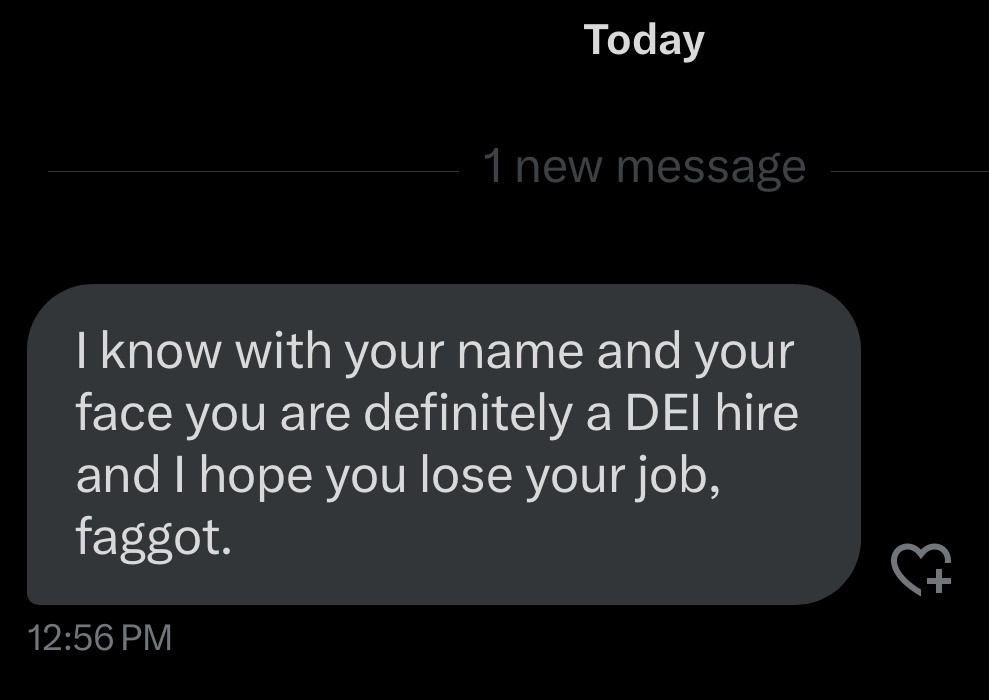Image resolution: width=989 pixels, height=700 pixels.
Task: Click the number "1" in the divider label
Action: (493, 165)
